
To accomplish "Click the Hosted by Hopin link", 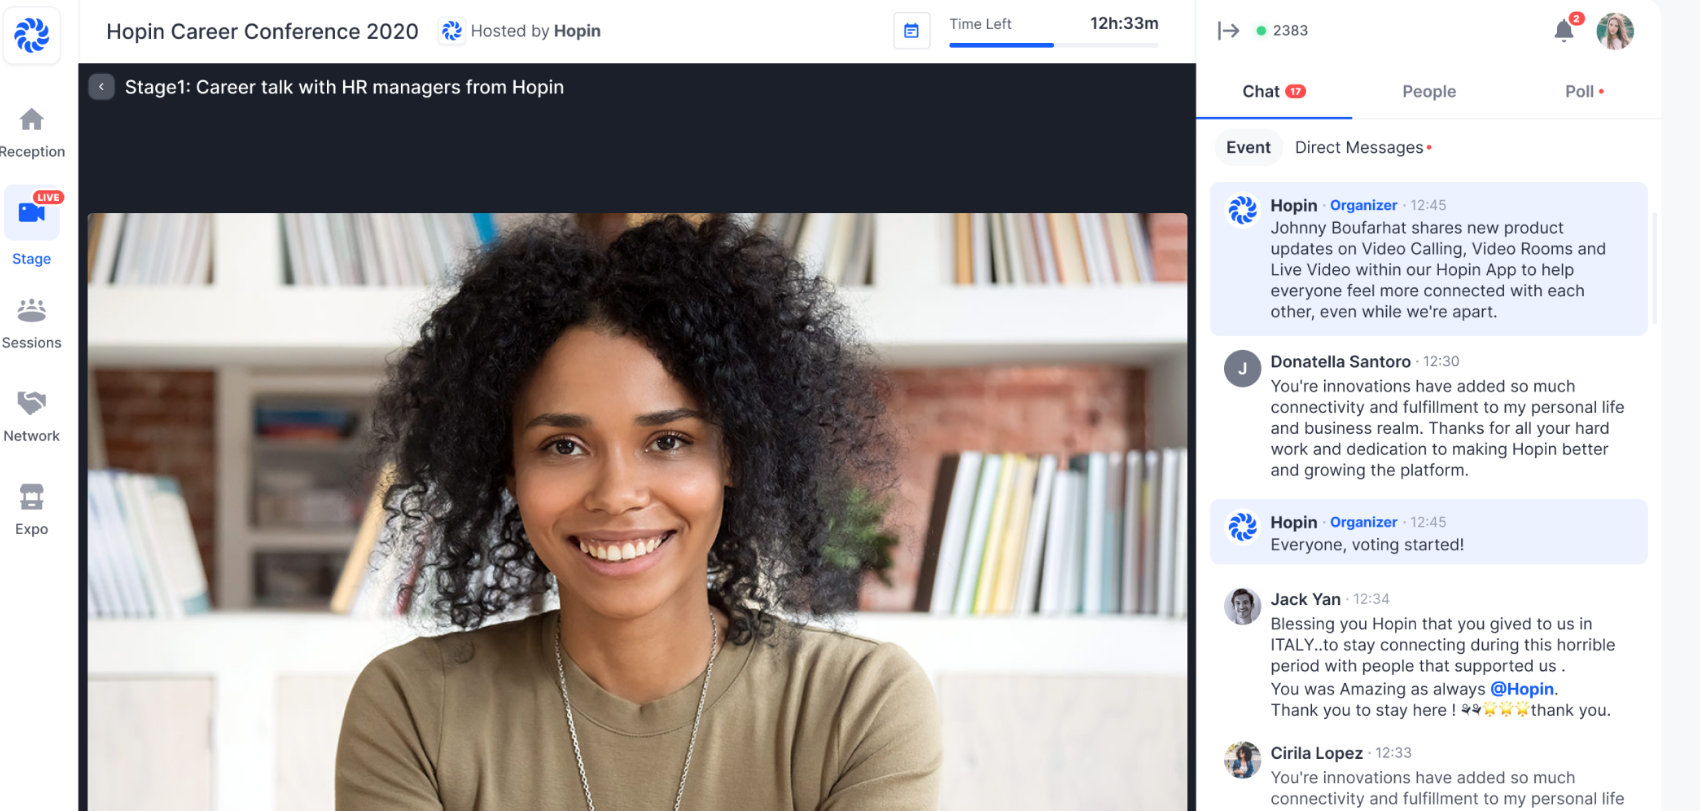I will (x=535, y=31).
